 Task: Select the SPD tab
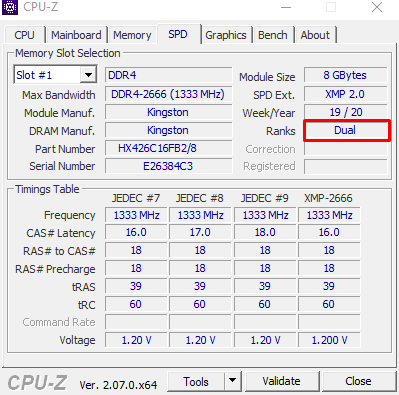[178, 34]
